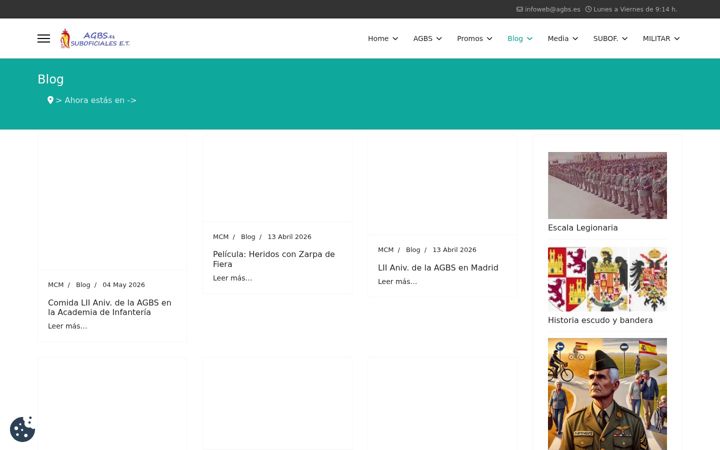720x450 pixels.
Task: Open the Escala Legionaria thumbnail image
Action: point(607,186)
